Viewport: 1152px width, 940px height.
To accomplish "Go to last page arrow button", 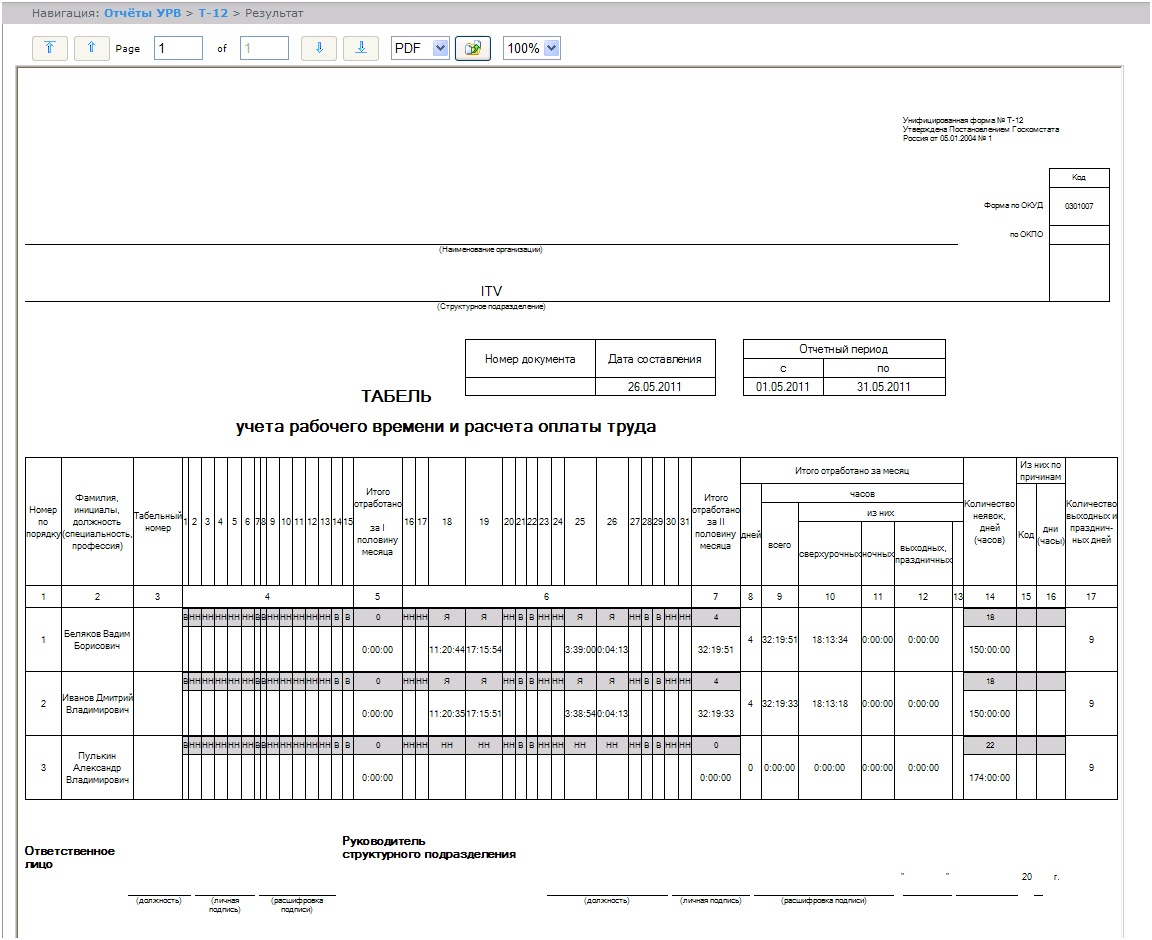I will 361,49.
